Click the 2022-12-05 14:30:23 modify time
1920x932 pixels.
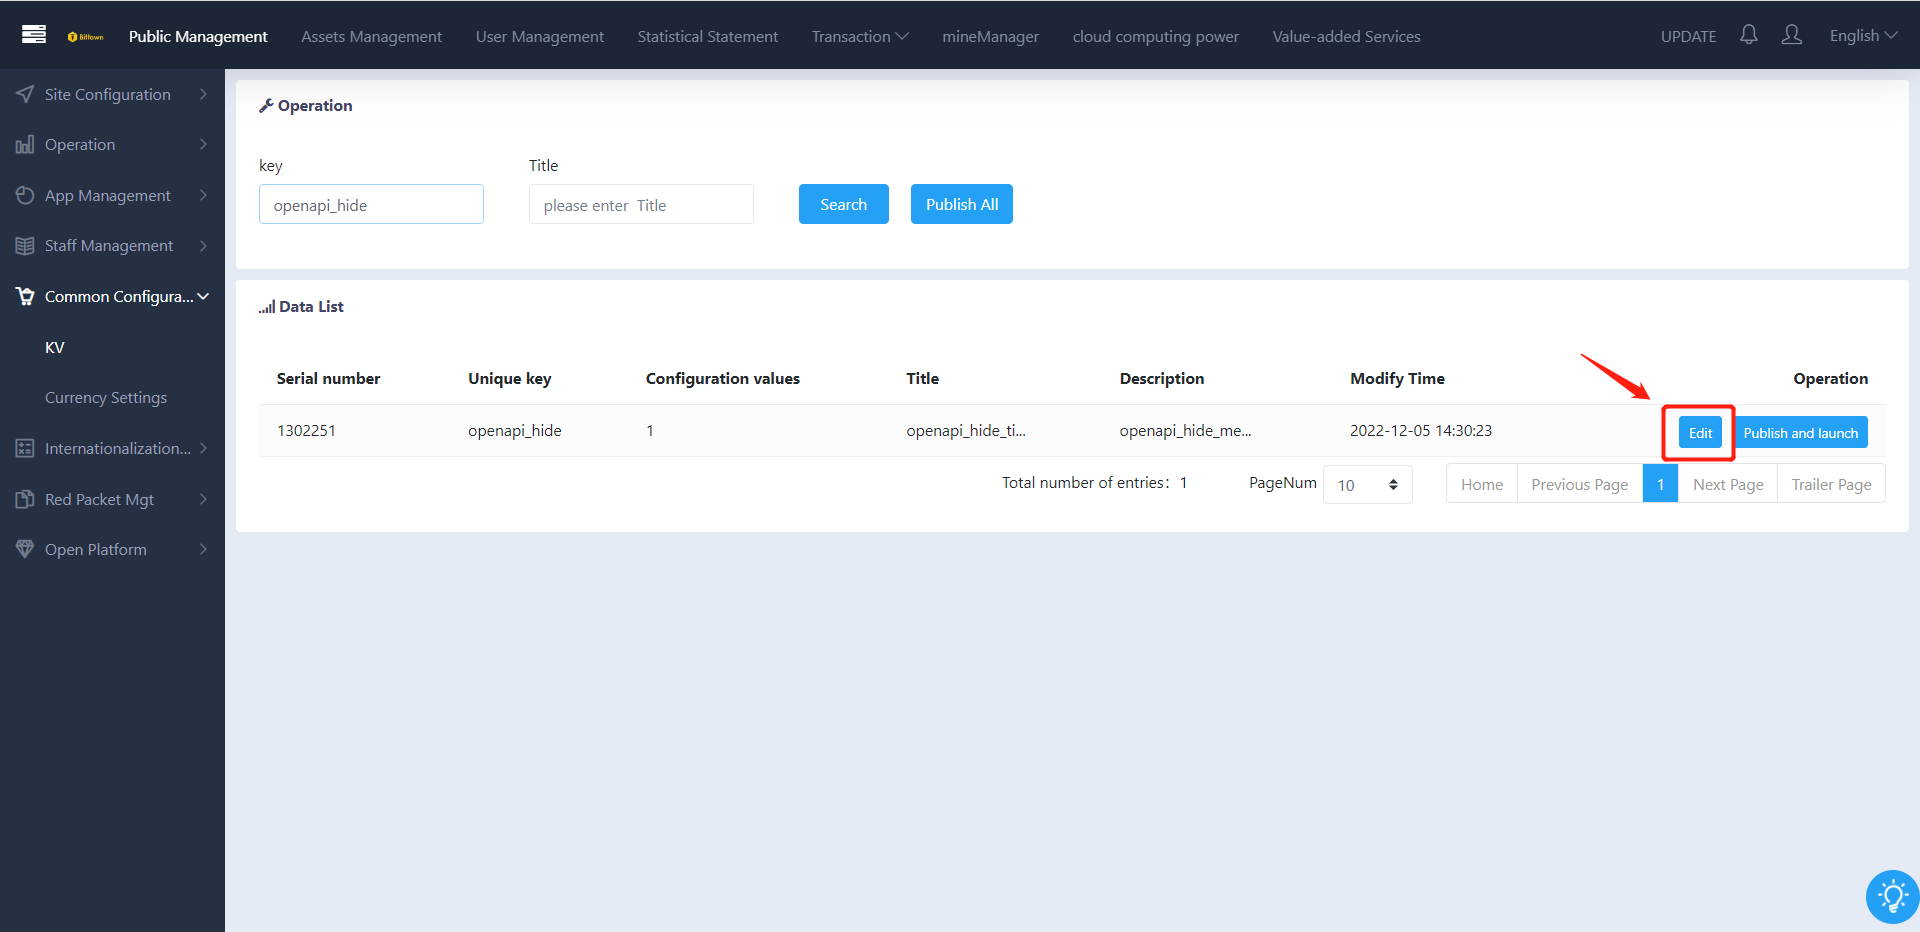click(x=1420, y=430)
